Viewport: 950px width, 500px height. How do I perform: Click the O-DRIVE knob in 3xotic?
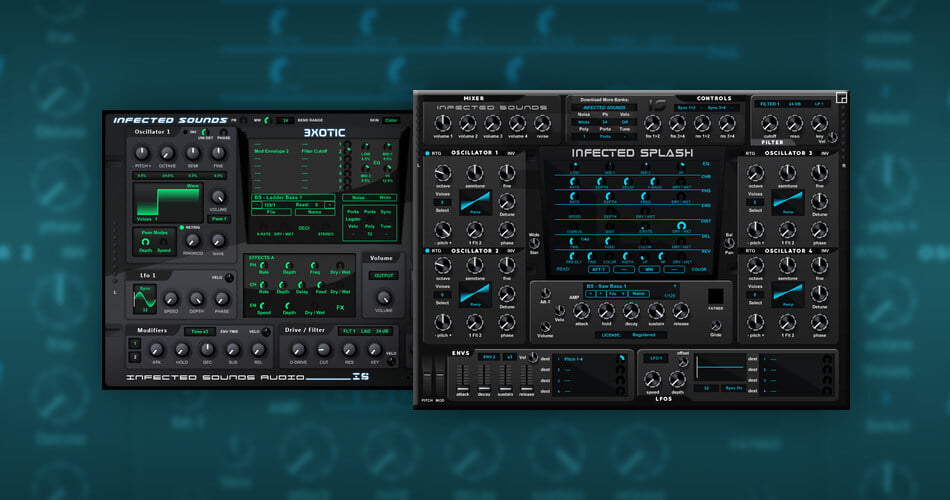pyautogui.click(x=298, y=350)
